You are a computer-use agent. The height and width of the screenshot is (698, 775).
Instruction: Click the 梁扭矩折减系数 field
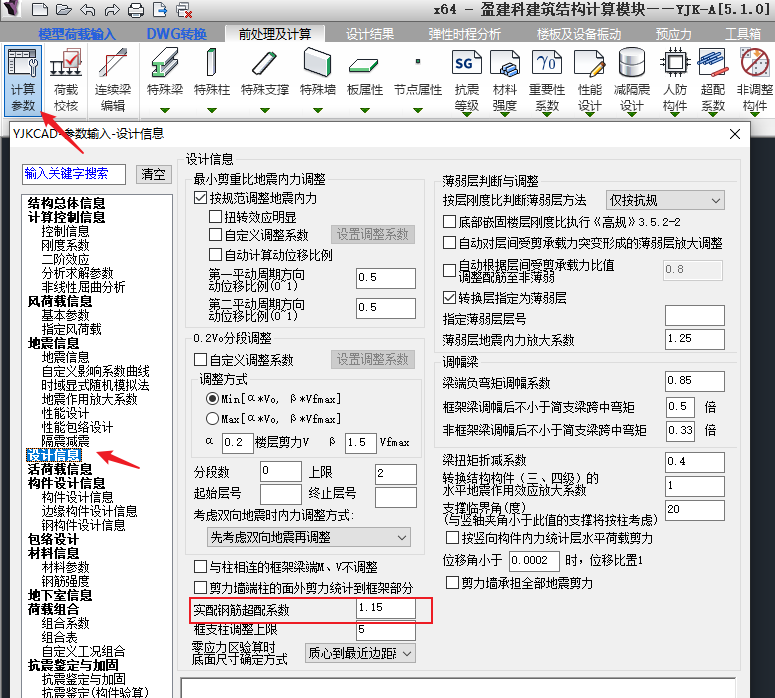click(694, 462)
